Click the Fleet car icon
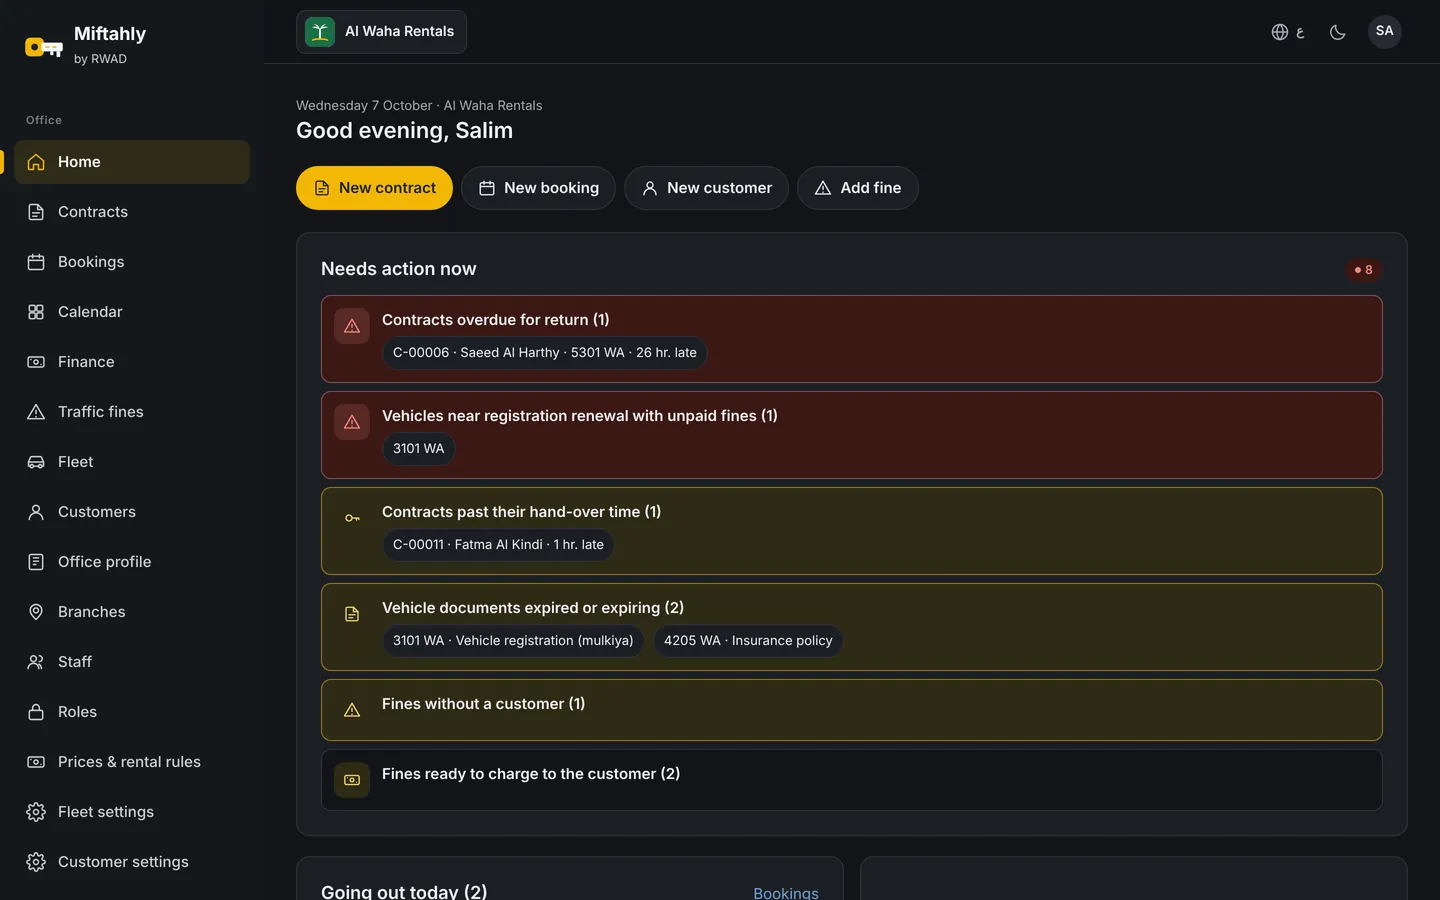The image size is (1440, 900). pyautogui.click(x=36, y=462)
